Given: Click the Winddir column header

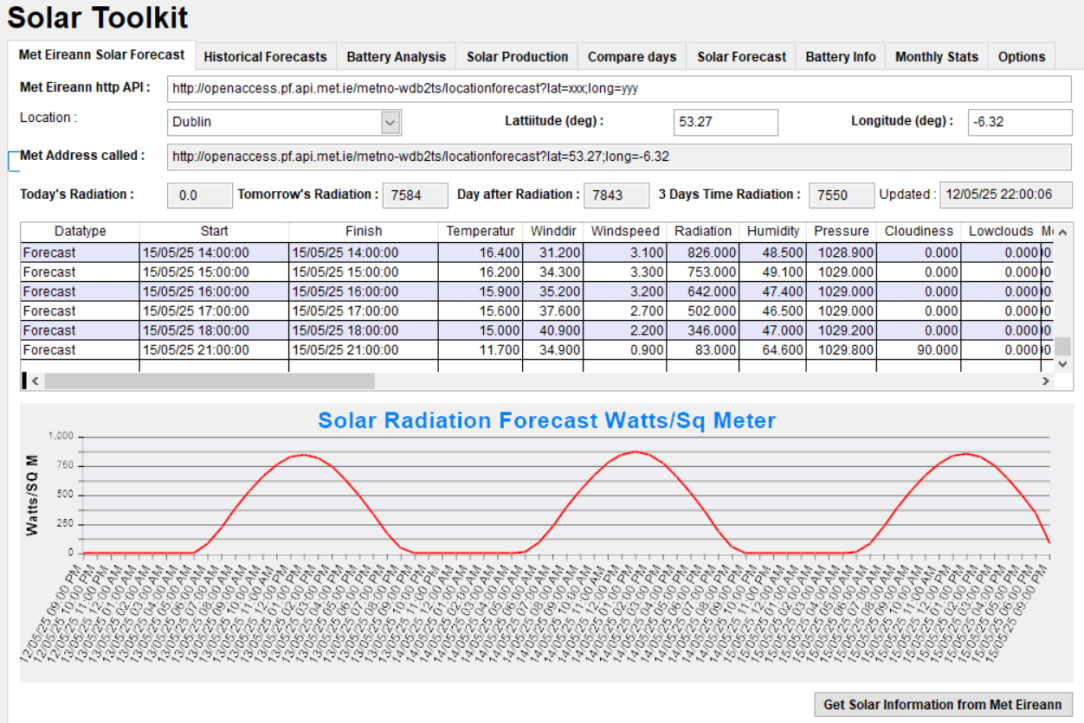Looking at the screenshot, I should coord(553,232).
